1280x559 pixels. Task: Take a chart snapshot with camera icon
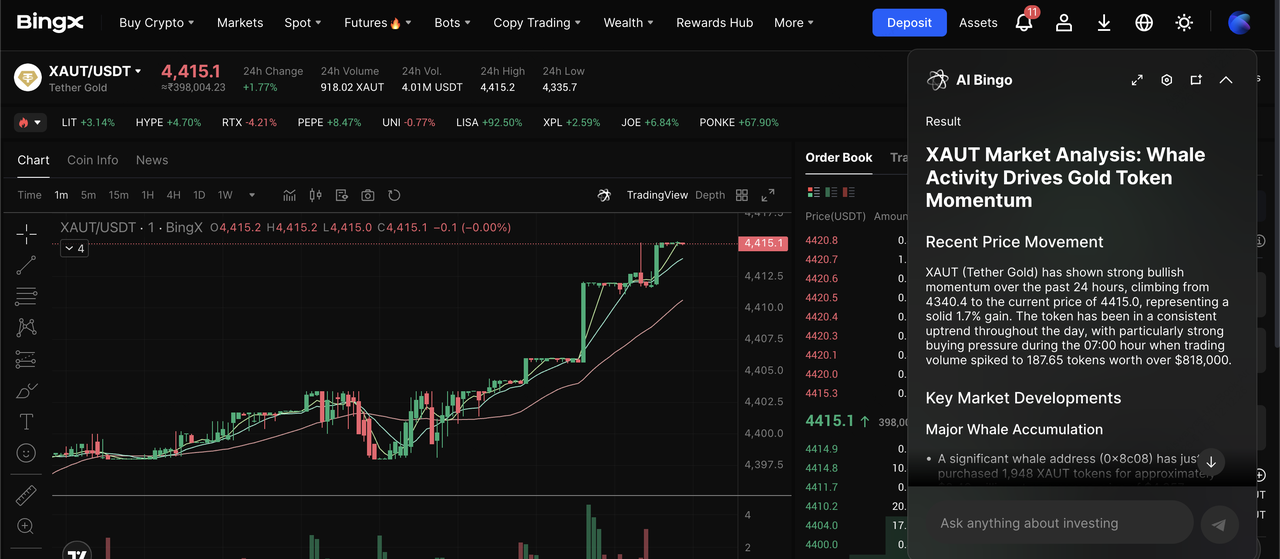click(x=368, y=195)
